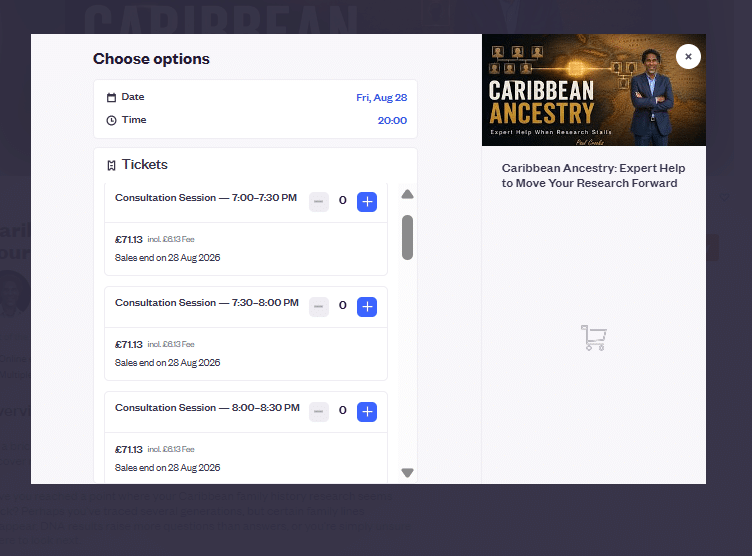Click the £71.13 price of 8:00–8:30 PM session
This screenshot has width=752, height=556.
pyautogui.click(x=129, y=450)
